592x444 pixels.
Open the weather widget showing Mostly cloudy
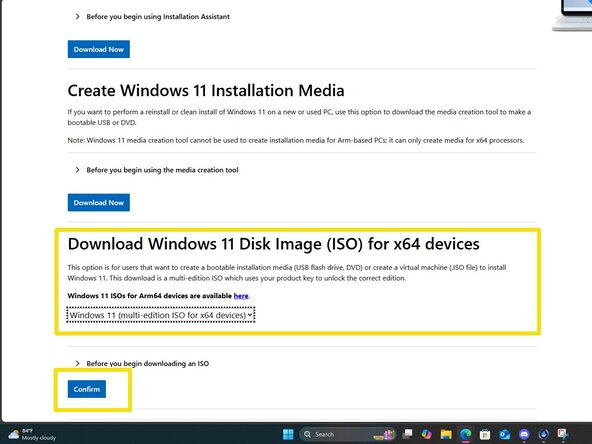click(32, 434)
